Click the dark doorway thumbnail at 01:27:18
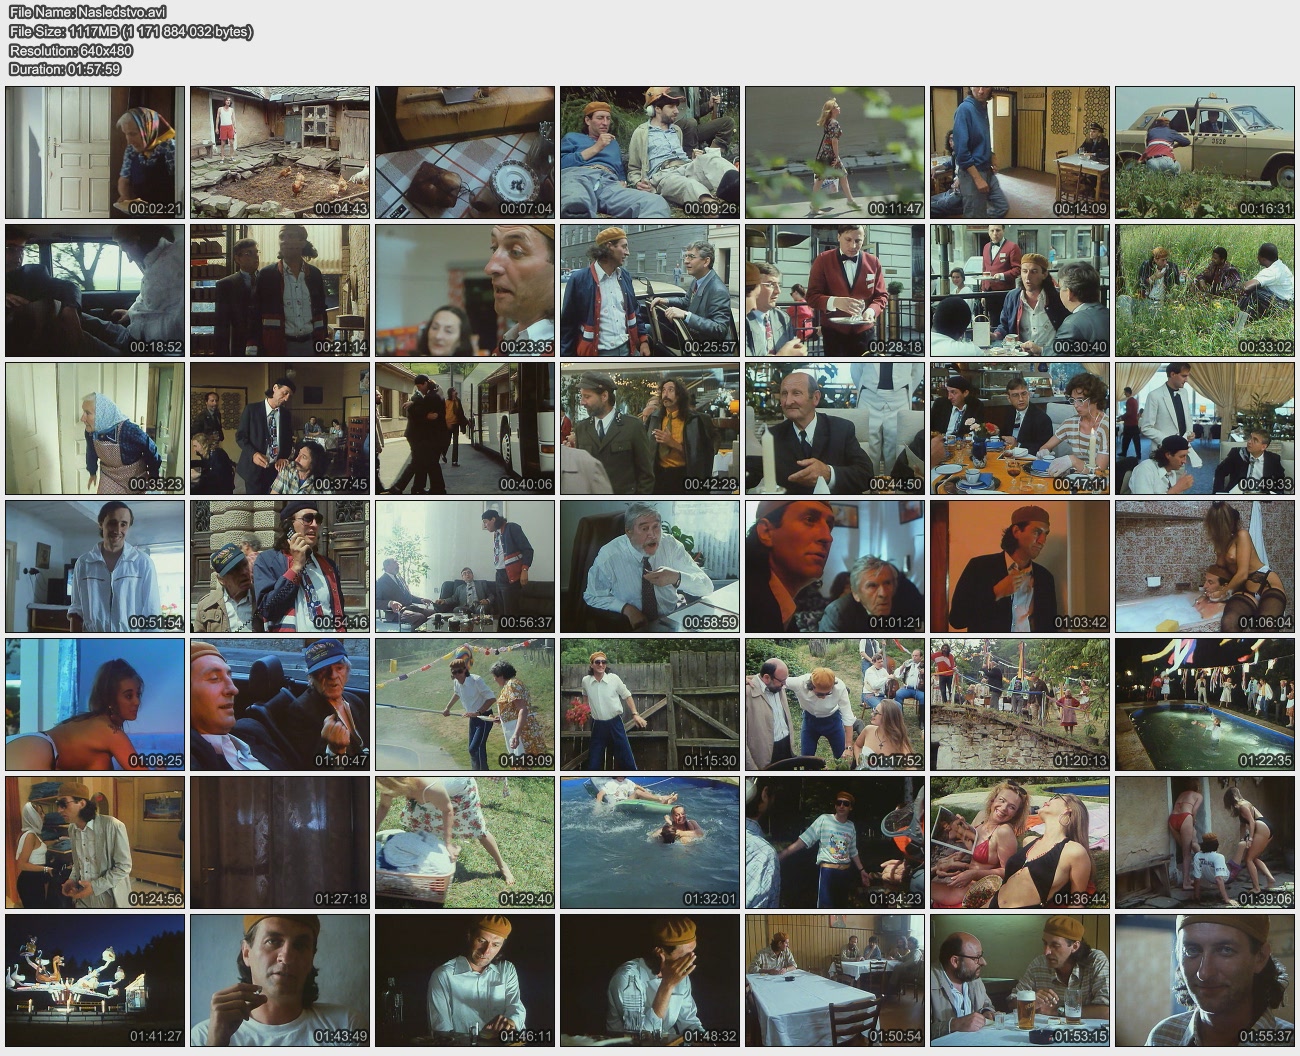This screenshot has width=1300, height=1056. pos(280,842)
